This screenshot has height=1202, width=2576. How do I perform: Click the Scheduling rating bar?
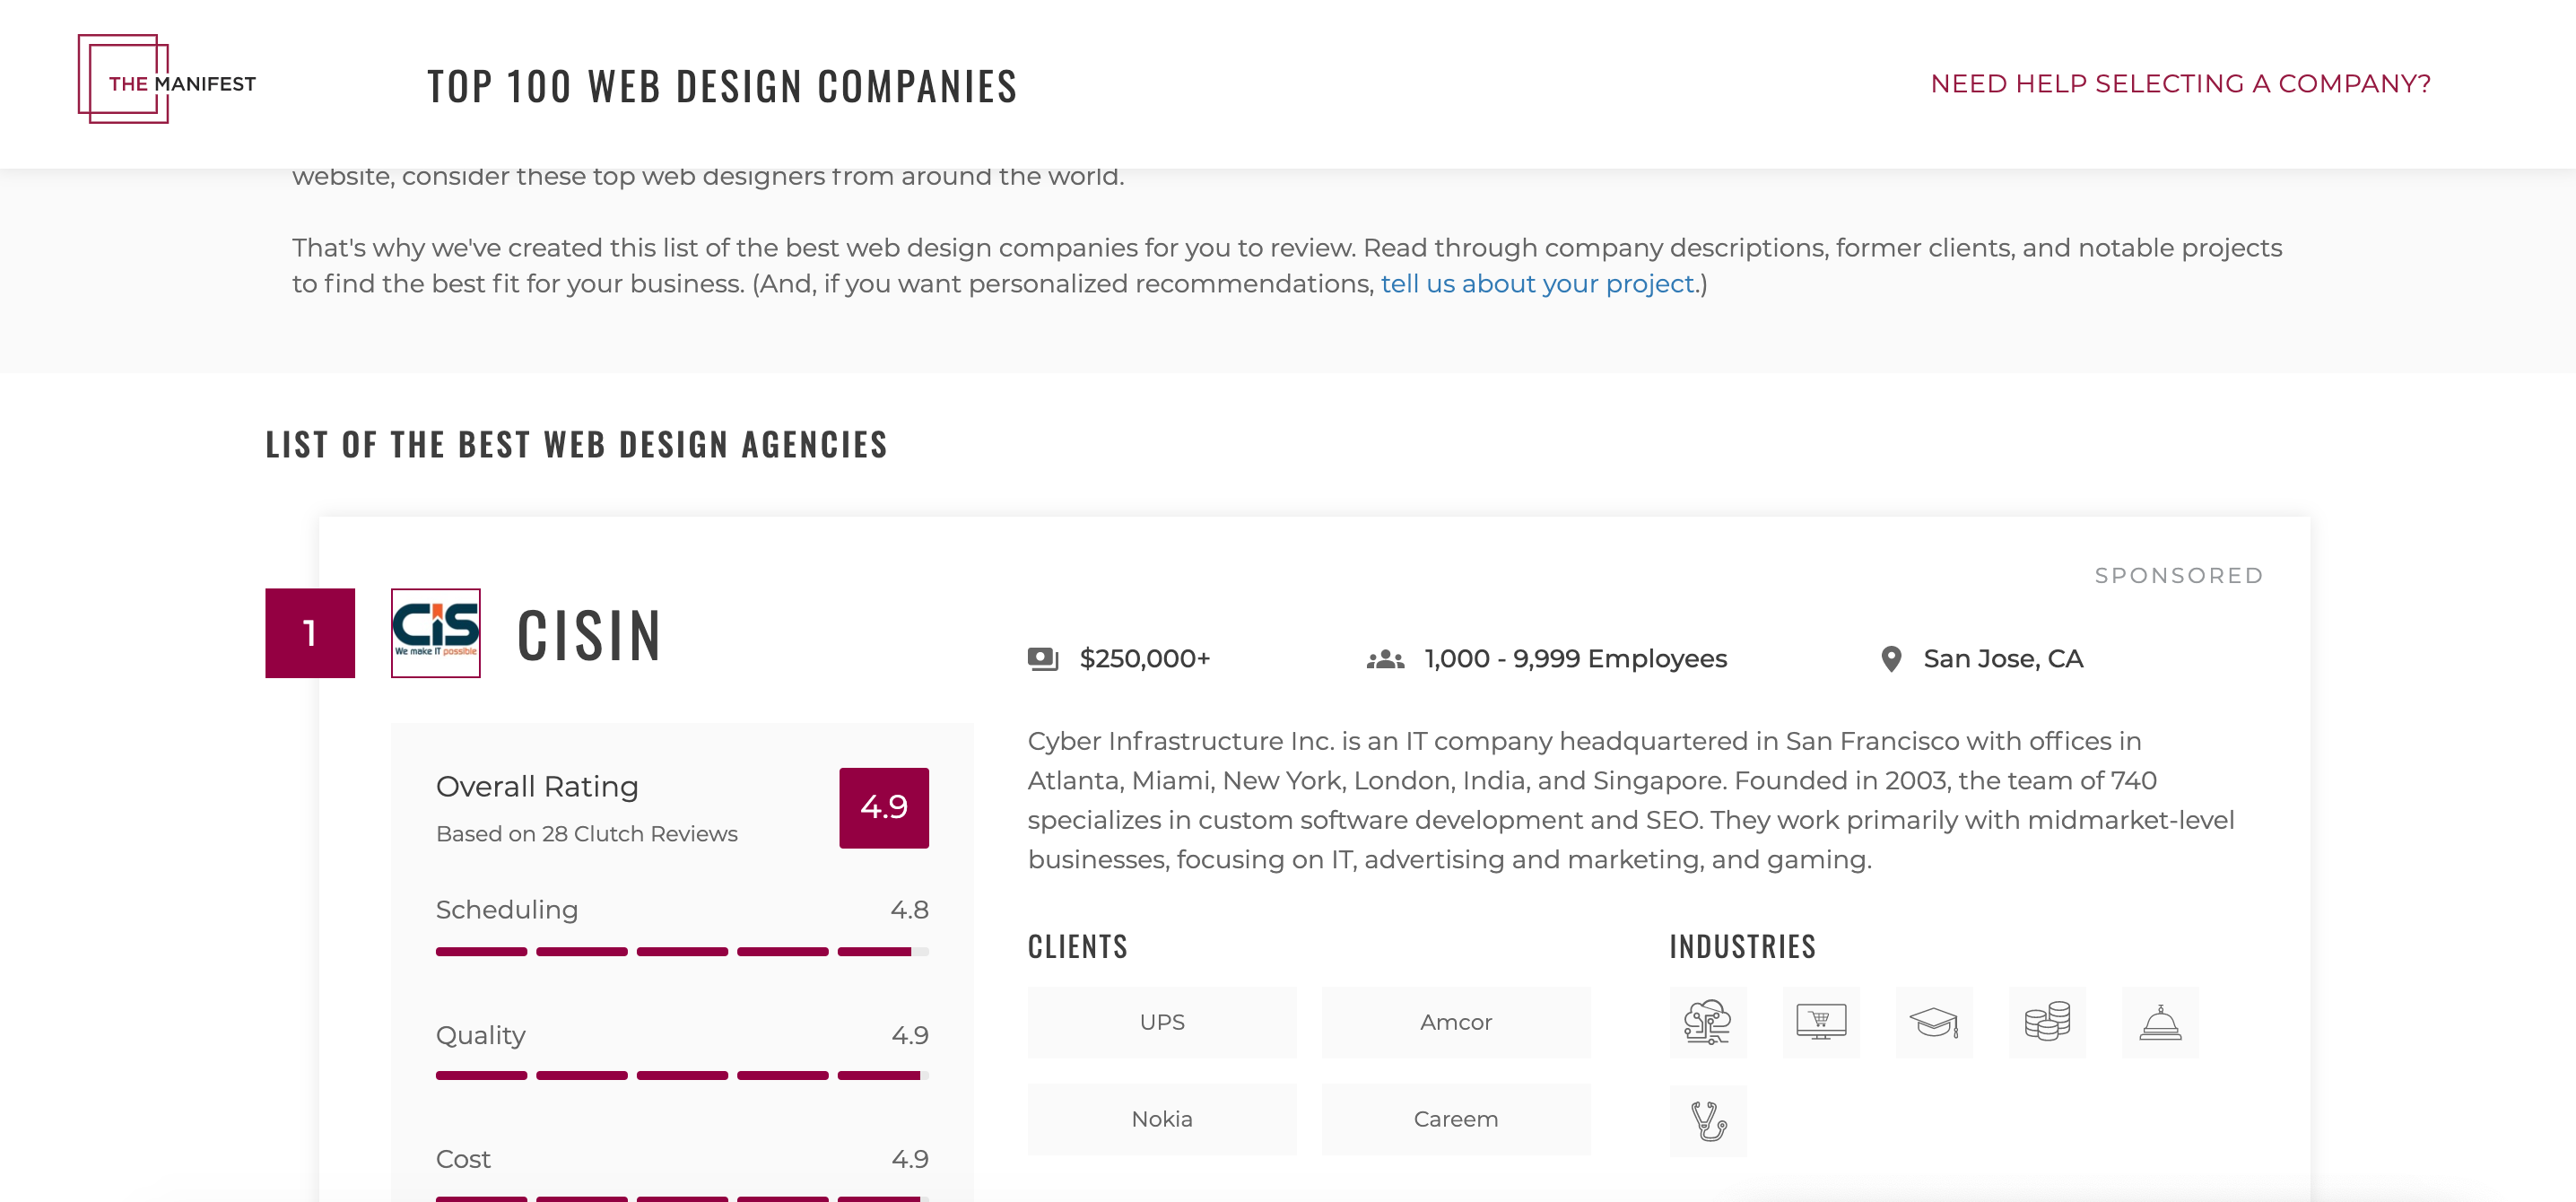click(682, 951)
